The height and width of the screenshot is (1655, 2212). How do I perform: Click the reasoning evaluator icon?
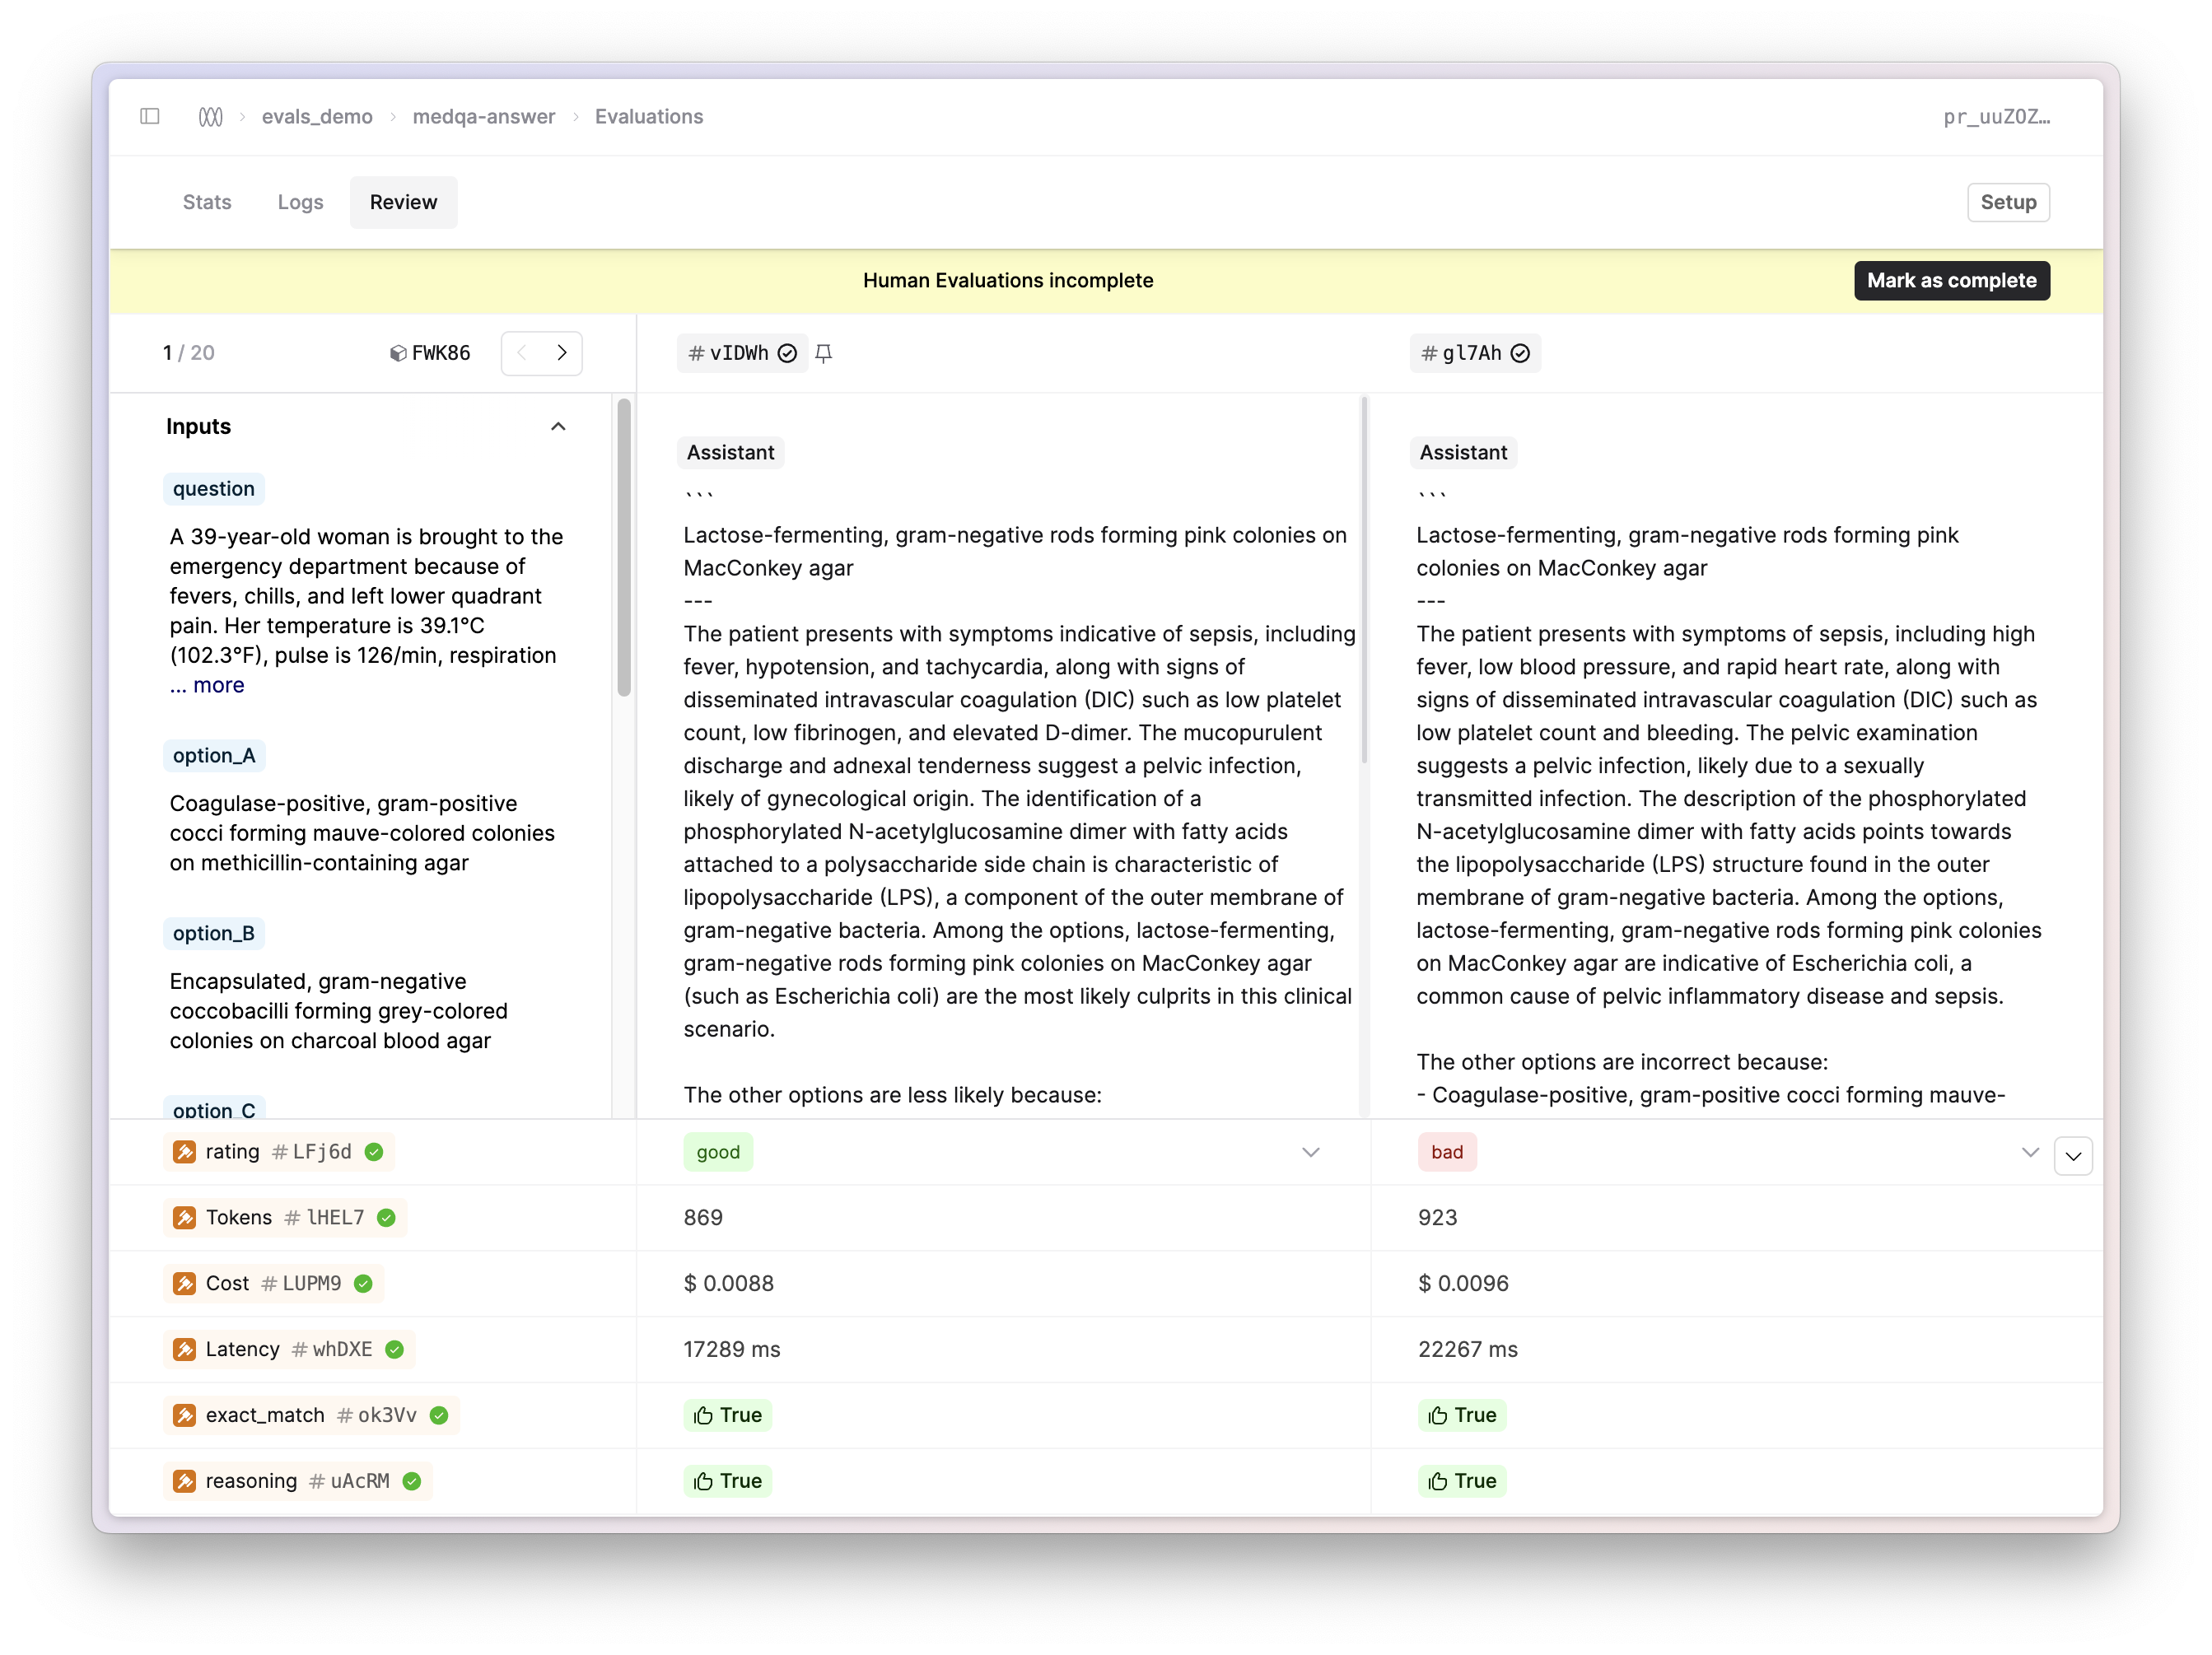point(184,1482)
